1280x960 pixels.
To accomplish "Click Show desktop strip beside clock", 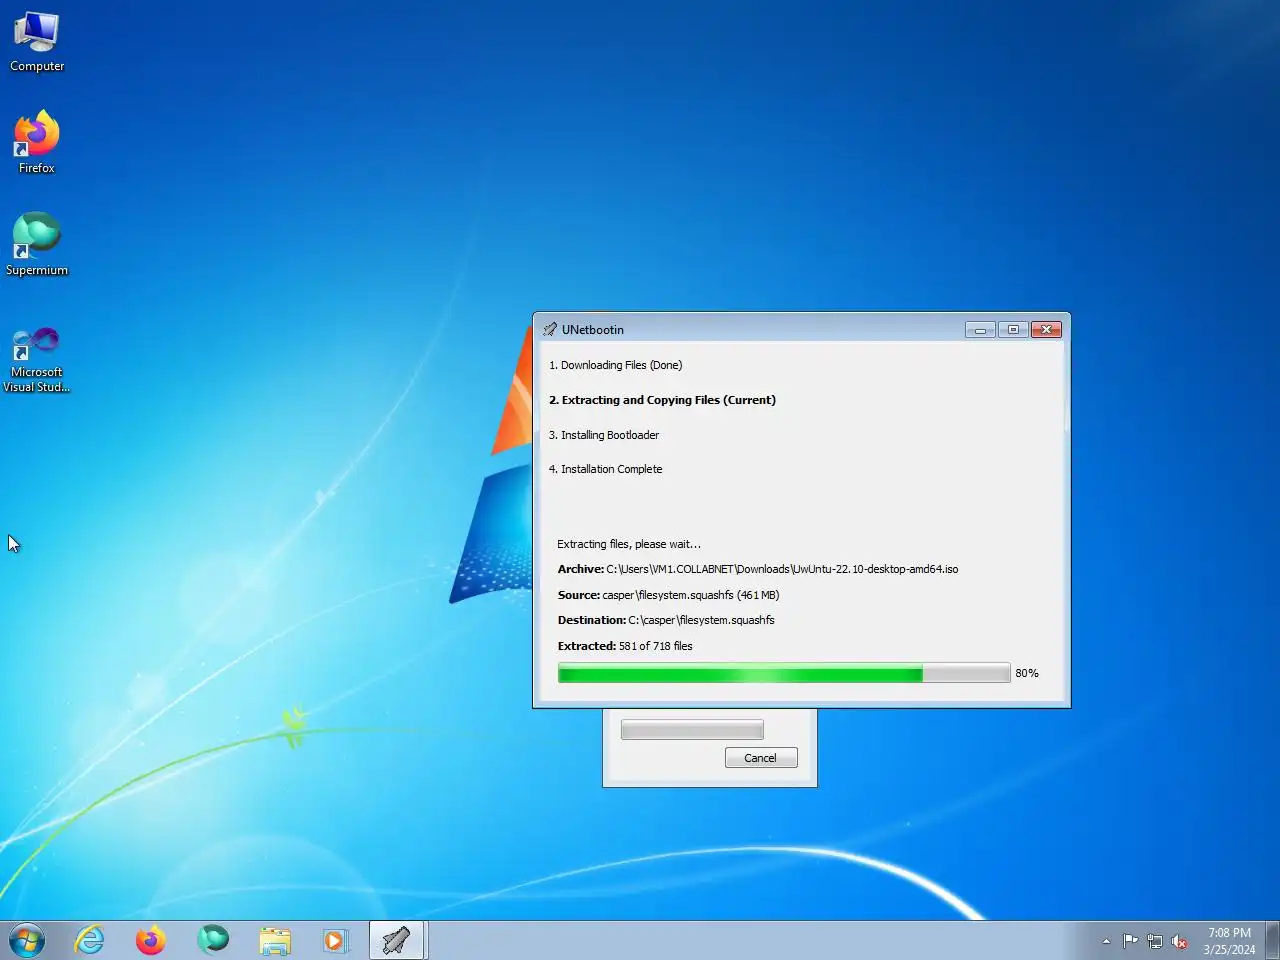I will point(1273,941).
